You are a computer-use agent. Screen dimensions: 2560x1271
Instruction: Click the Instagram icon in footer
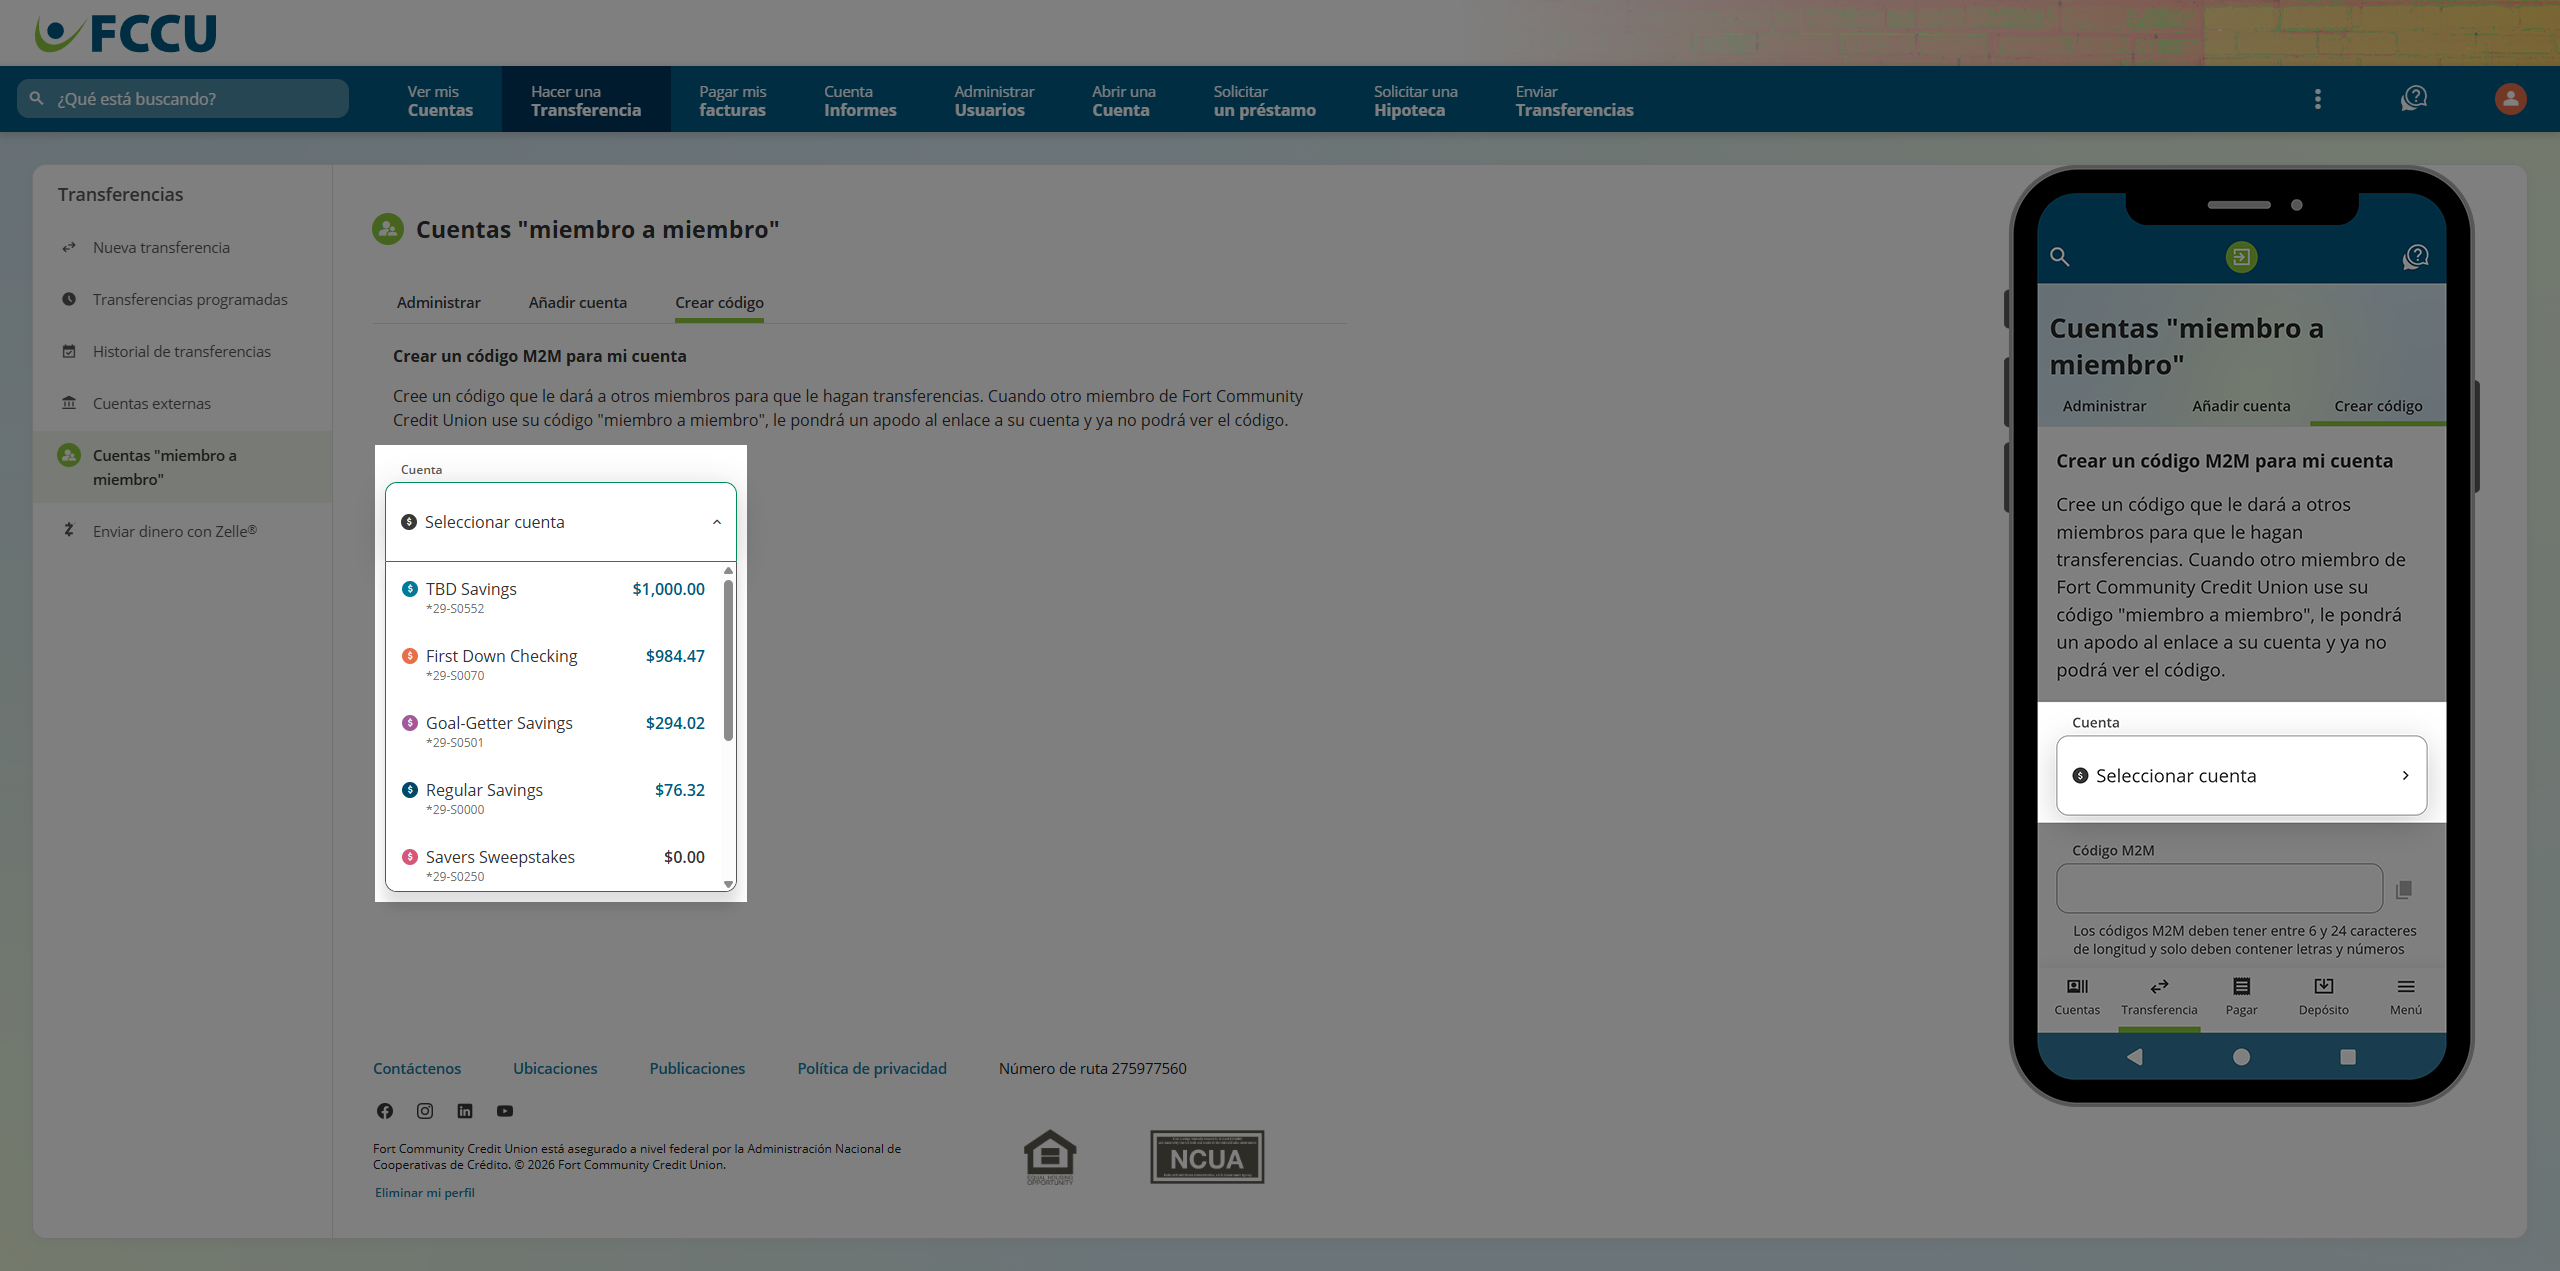pos(425,1110)
